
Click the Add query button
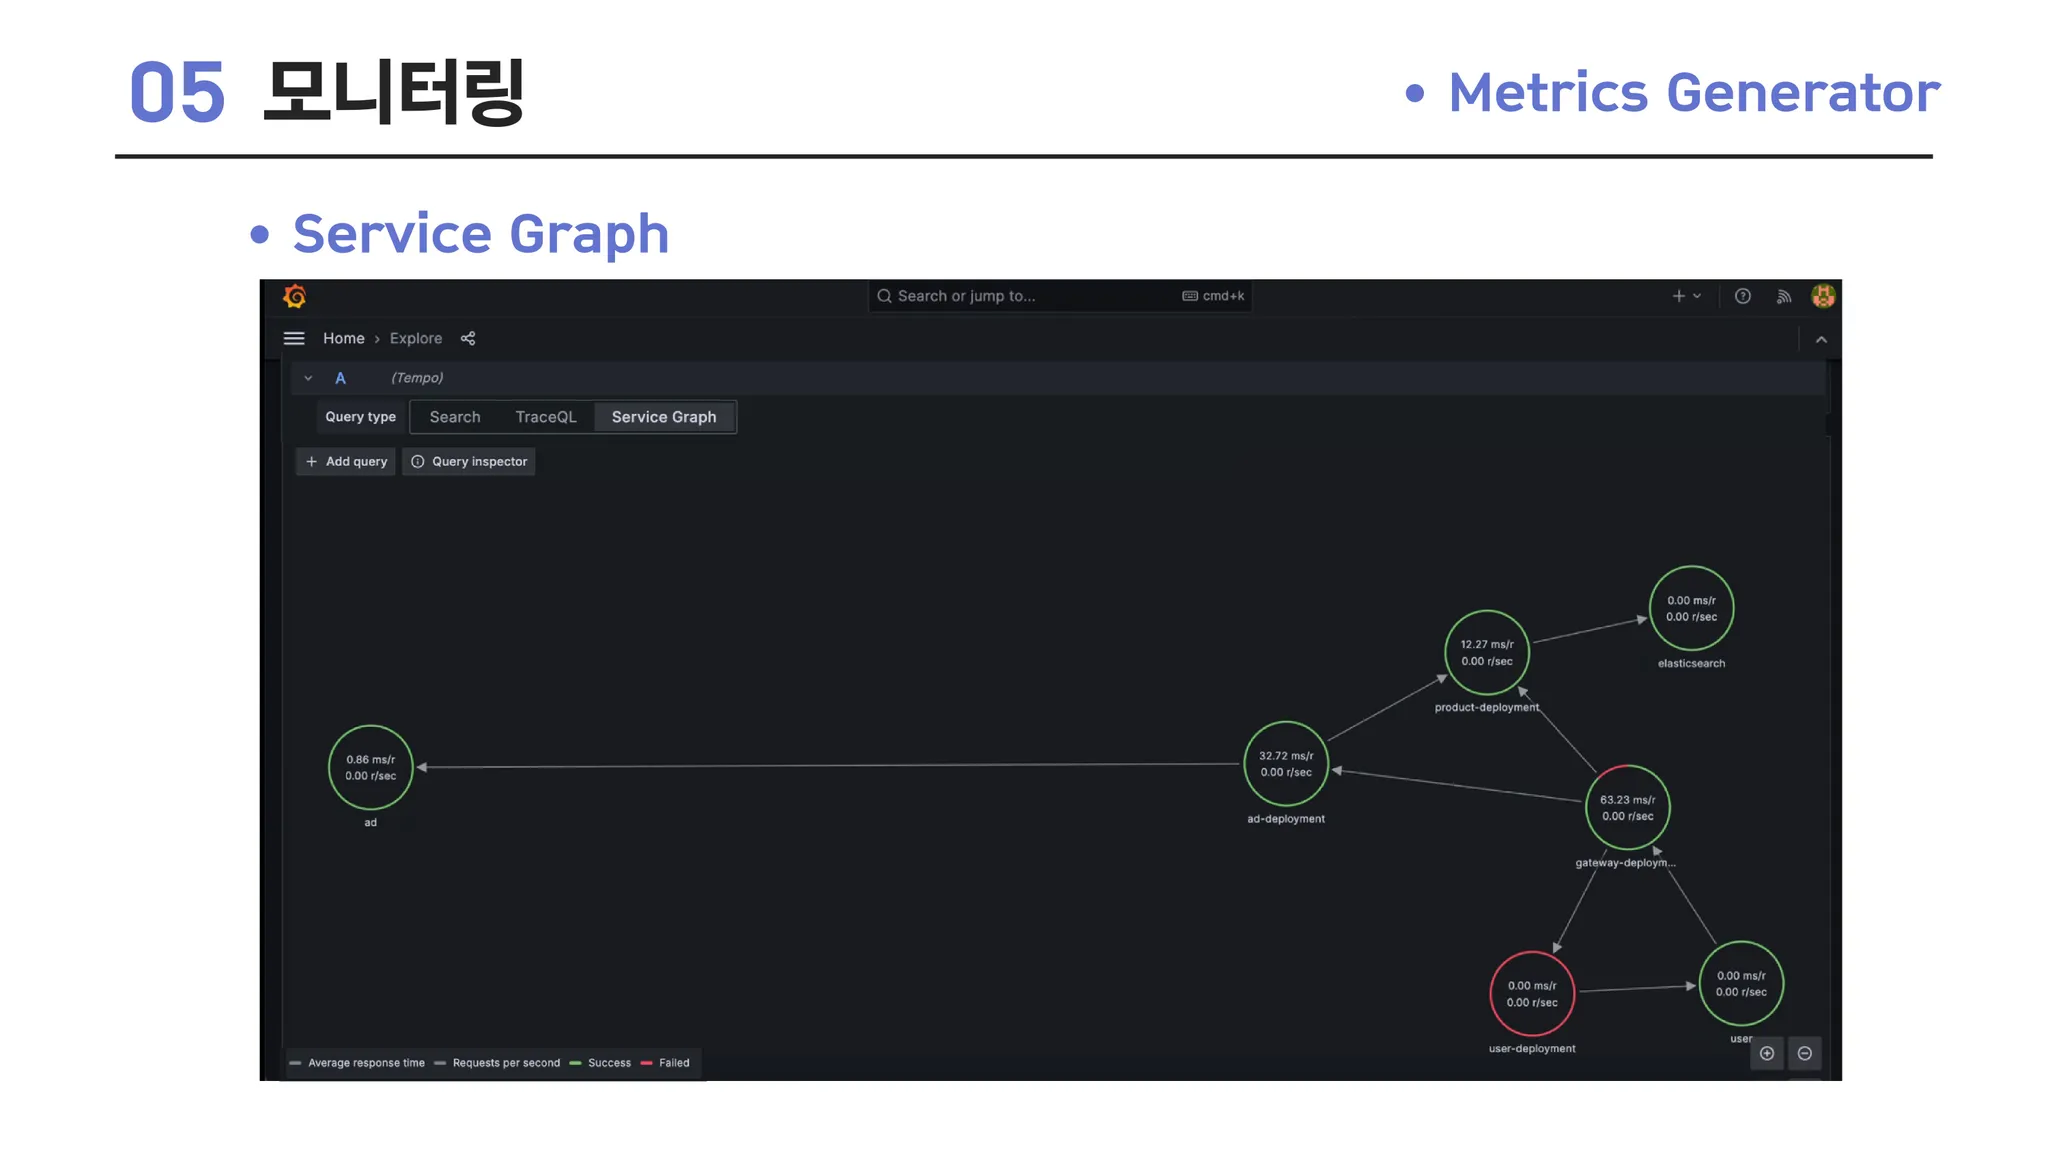pos(346,462)
